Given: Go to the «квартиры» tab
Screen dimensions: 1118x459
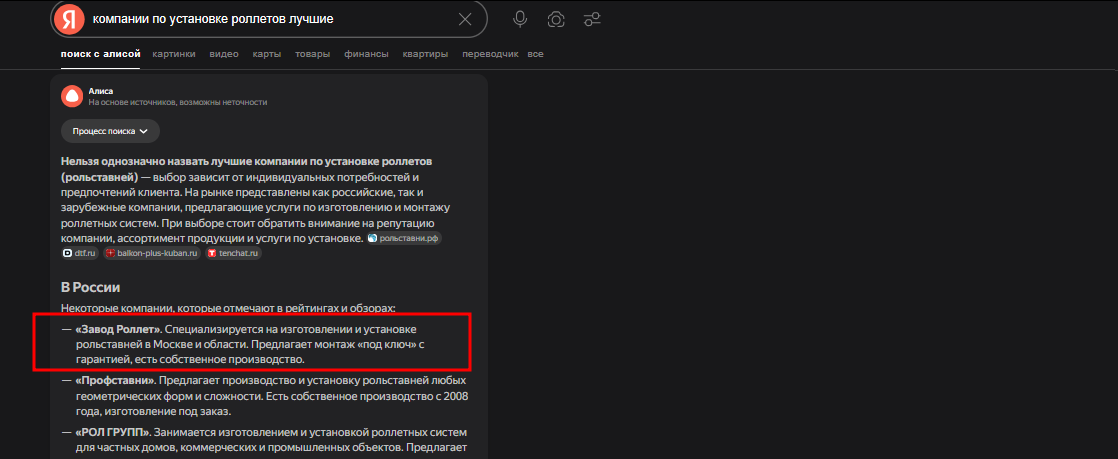Looking at the screenshot, I should tap(425, 54).
